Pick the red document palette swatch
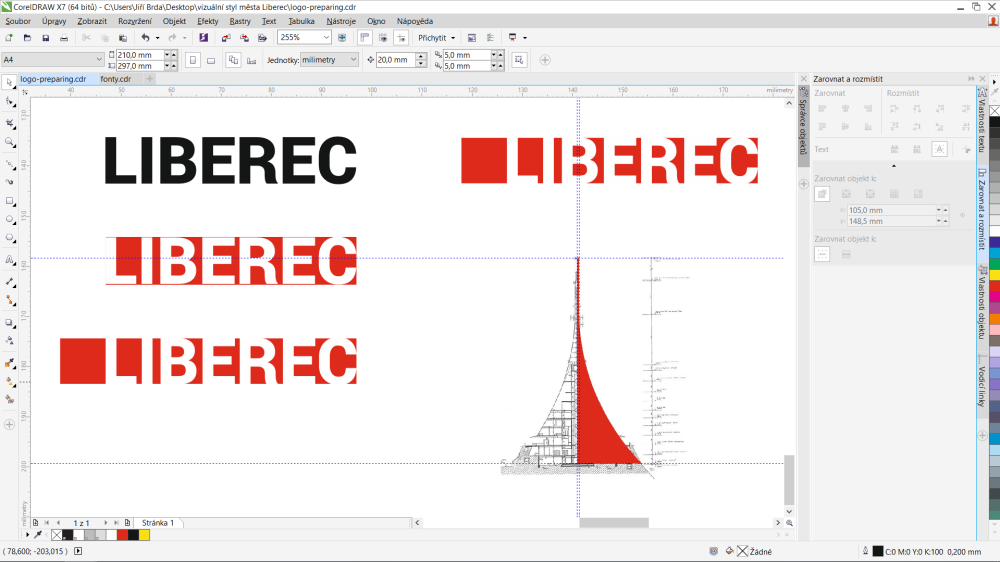The width and height of the screenshot is (1000, 562). (122, 535)
